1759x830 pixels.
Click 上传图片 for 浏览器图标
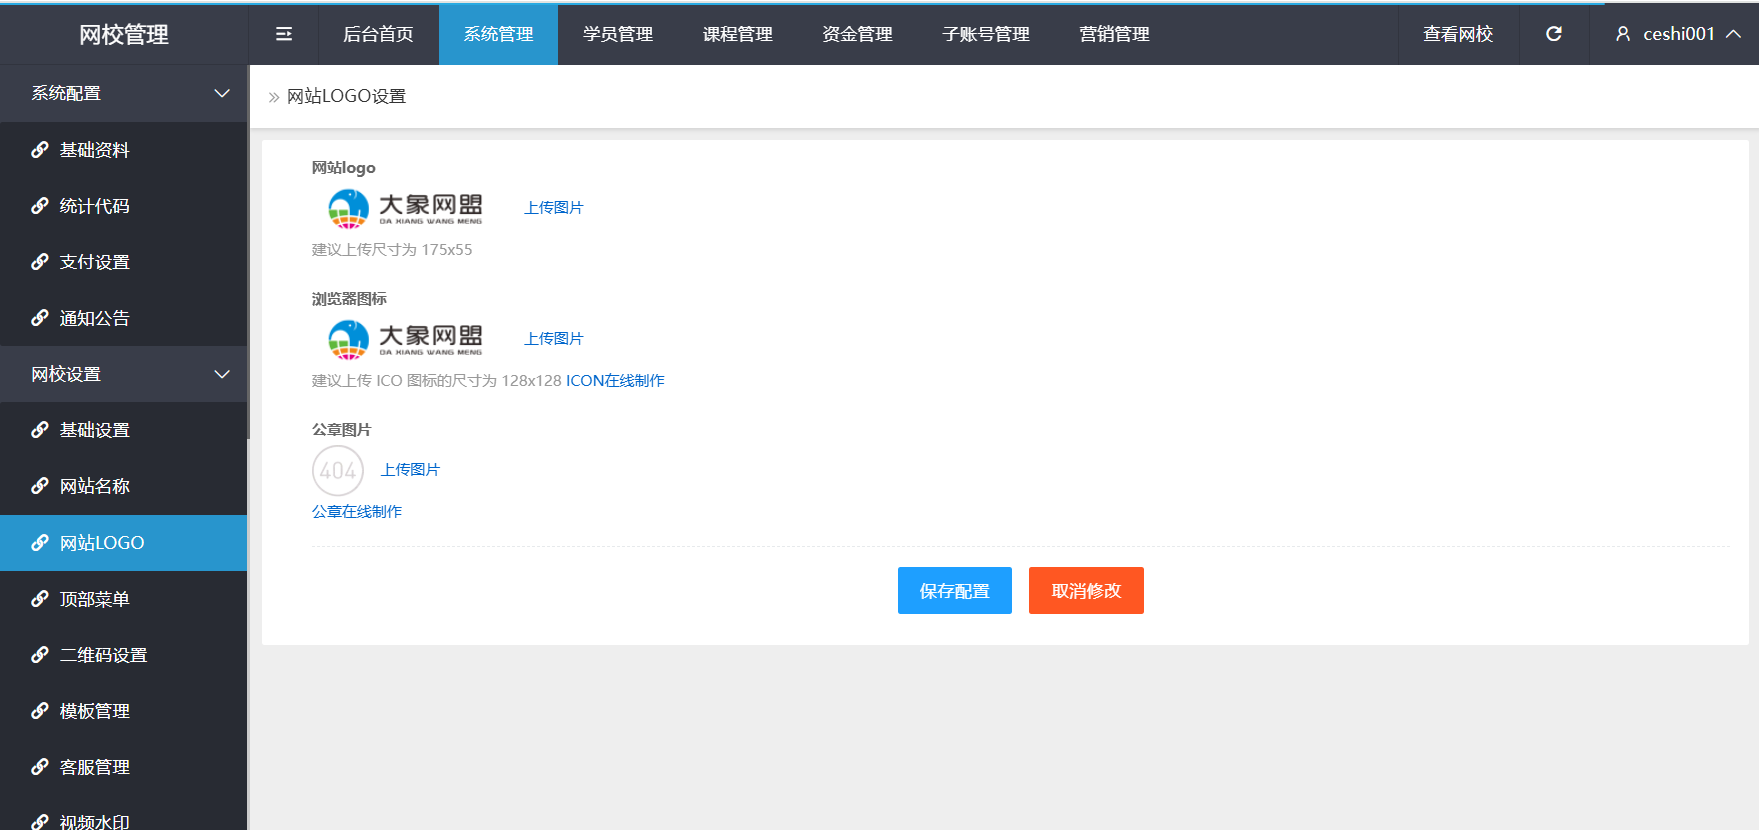click(554, 339)
